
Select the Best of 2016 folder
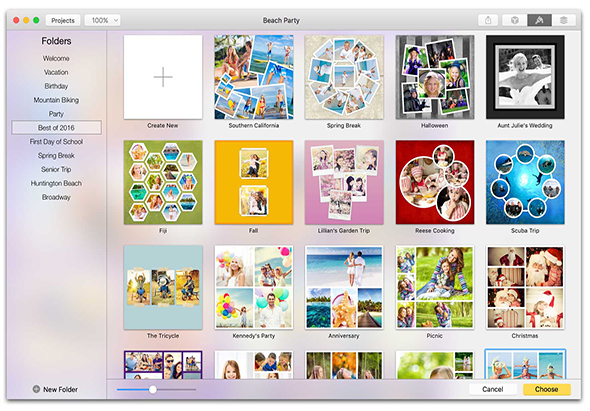click(x=56, y=128)
